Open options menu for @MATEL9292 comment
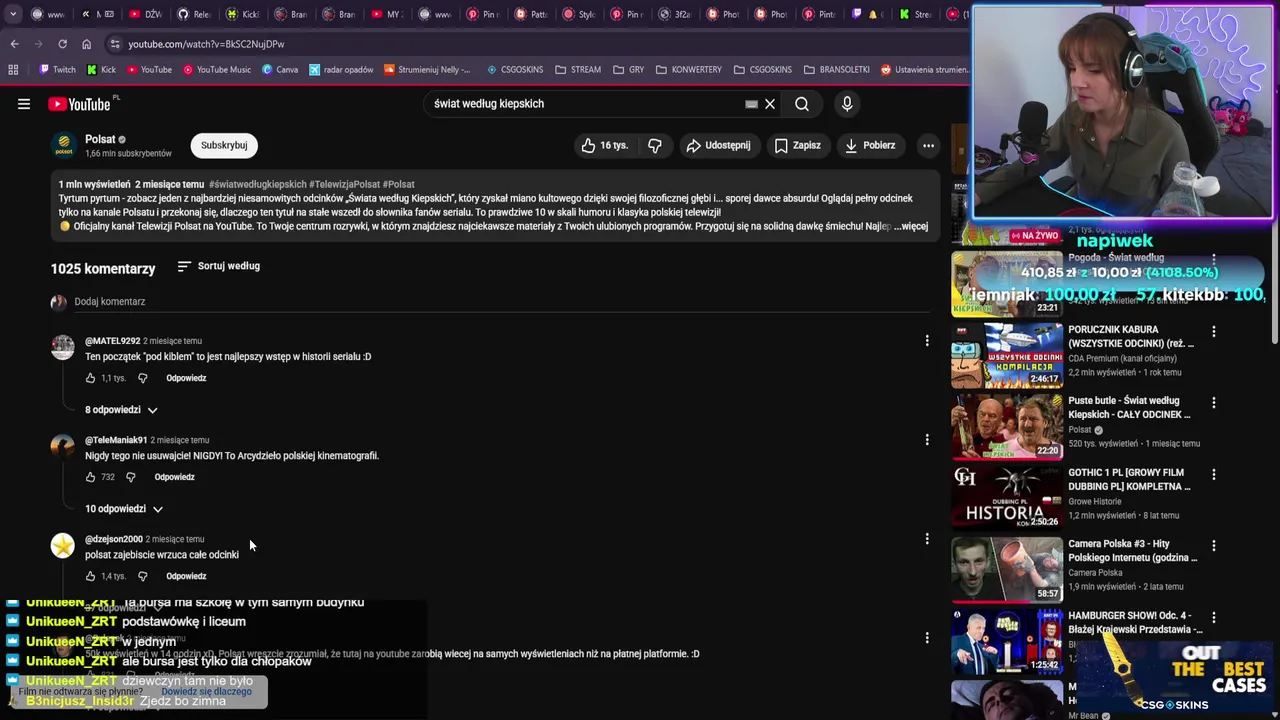Viewport: 1280px width, 720px height. click(x=927, y=341)
